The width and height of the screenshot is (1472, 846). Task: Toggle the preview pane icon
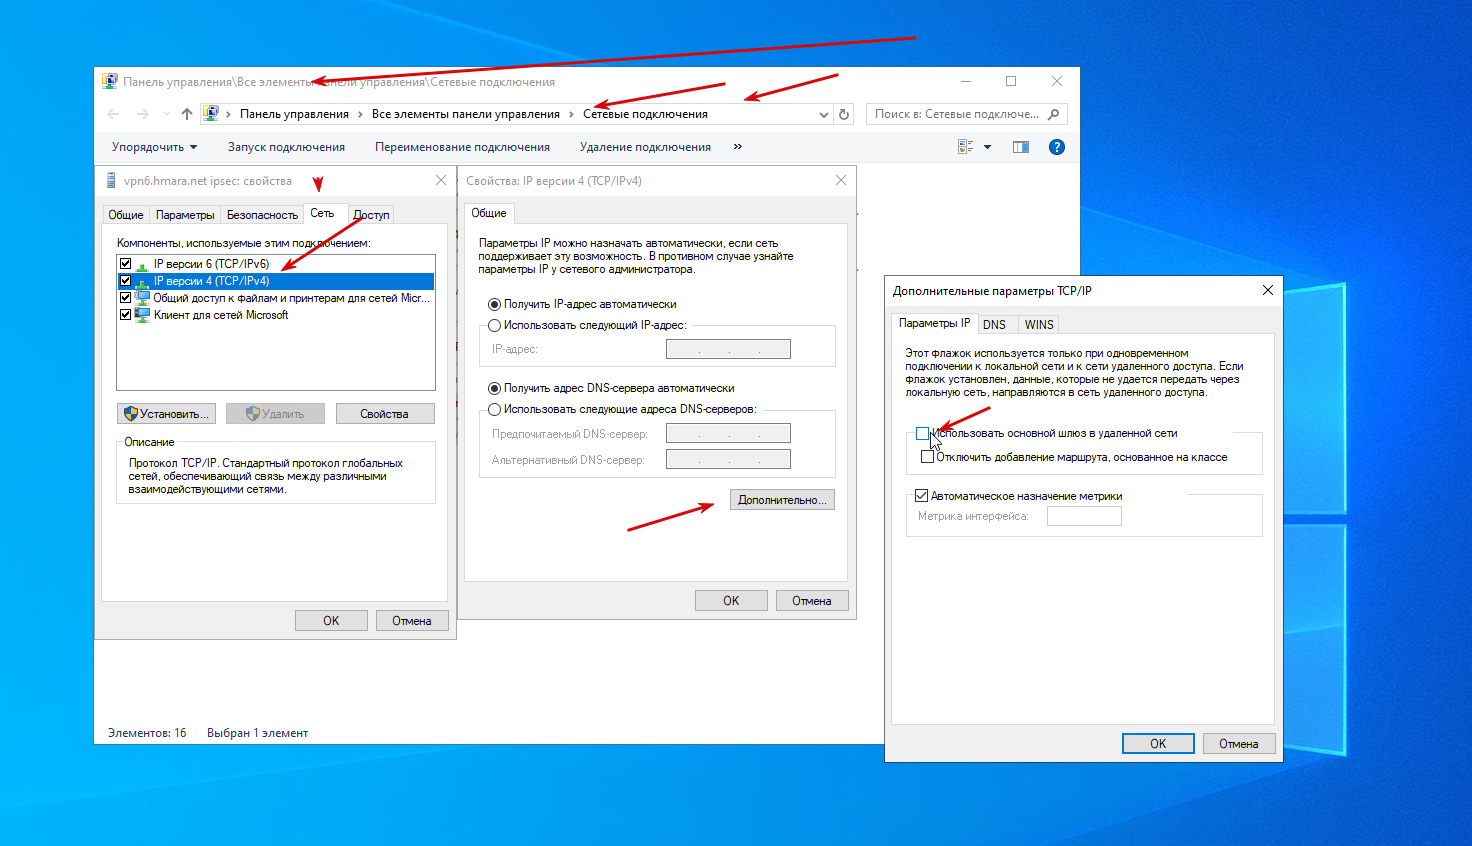coord(1021,147)
